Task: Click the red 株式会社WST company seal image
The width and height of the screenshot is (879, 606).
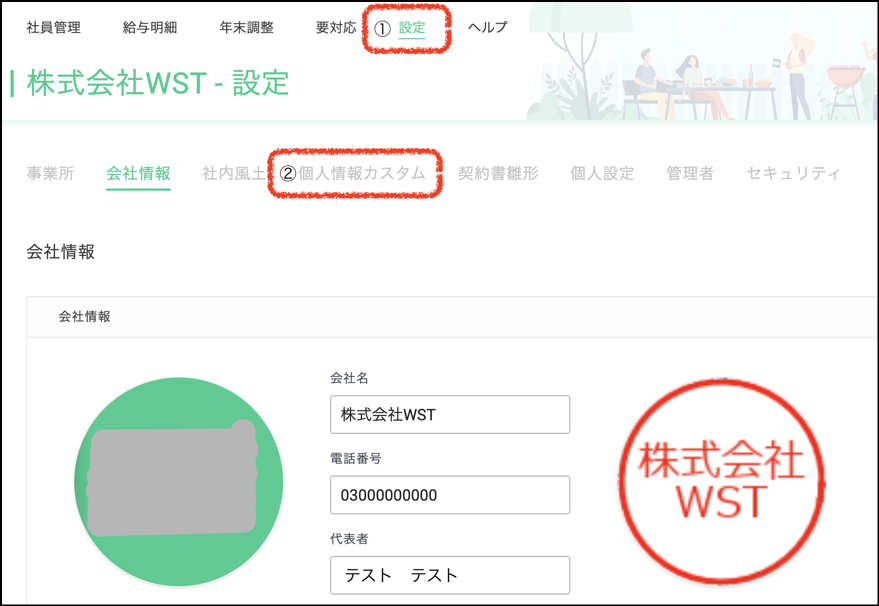Action: tap(722, 482)
